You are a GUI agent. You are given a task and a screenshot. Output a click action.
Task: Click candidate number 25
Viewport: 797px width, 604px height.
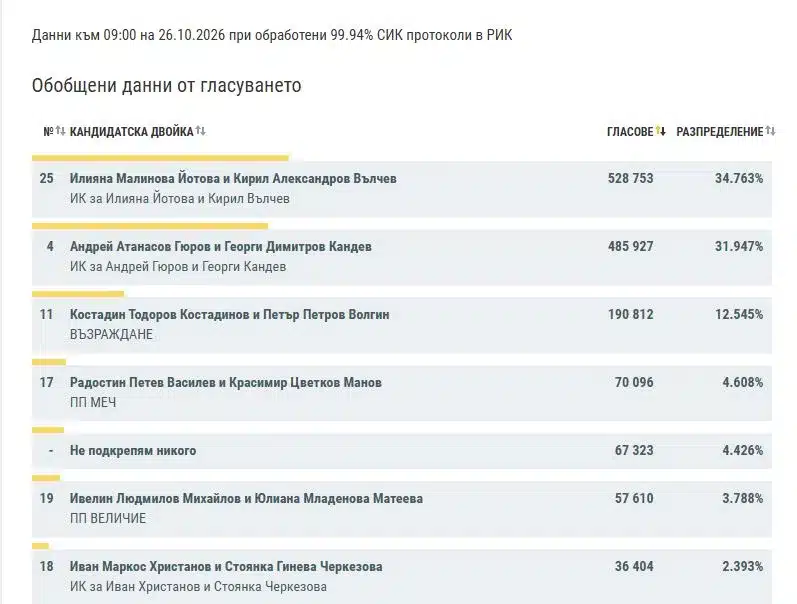(x=46, y=178)
